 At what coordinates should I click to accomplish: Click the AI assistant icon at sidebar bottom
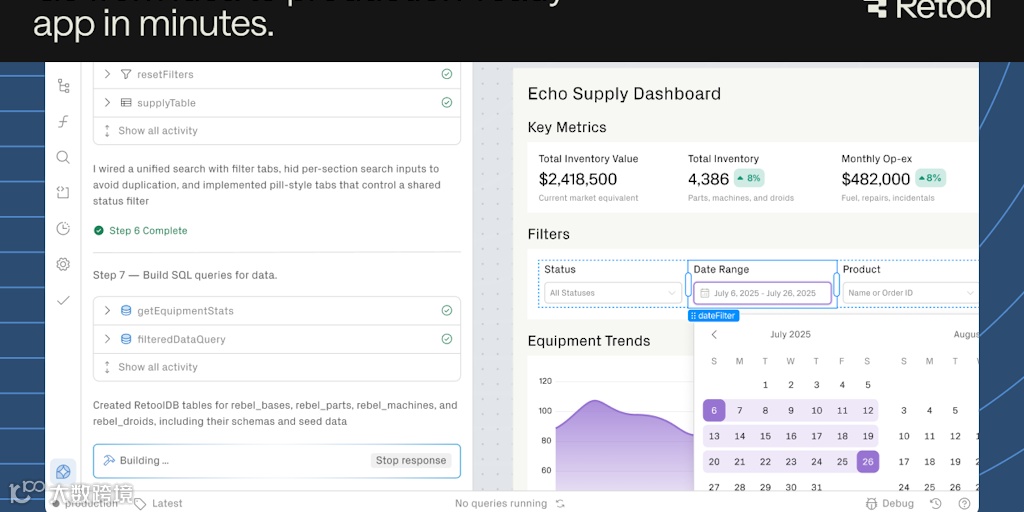(63, 471)
